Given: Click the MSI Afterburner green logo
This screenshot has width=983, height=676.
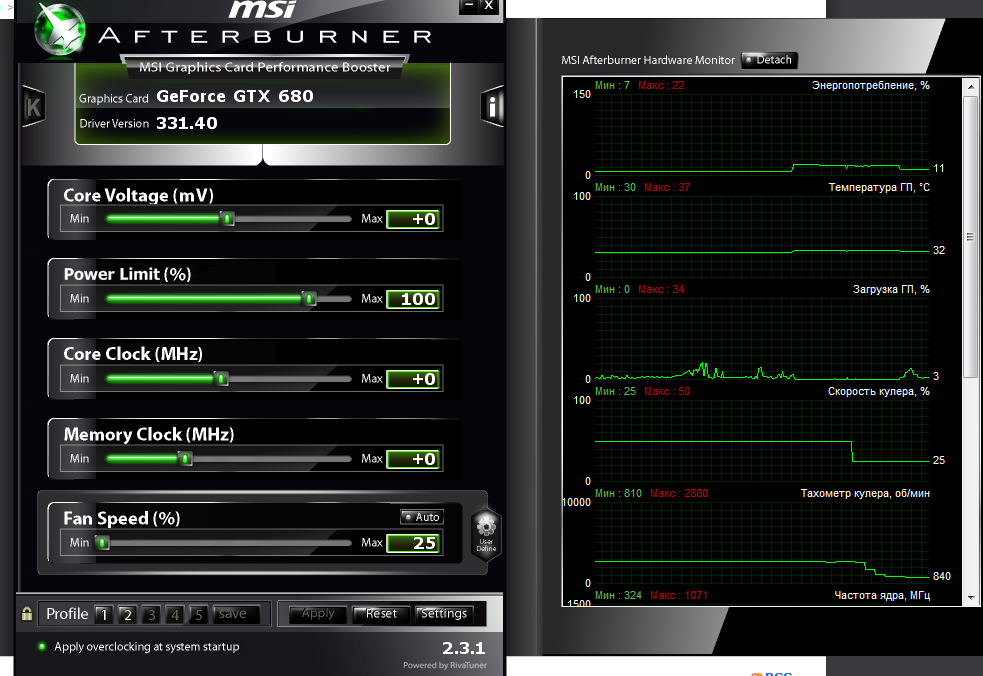Looking at the screenshot, I should tap(60, 29).
